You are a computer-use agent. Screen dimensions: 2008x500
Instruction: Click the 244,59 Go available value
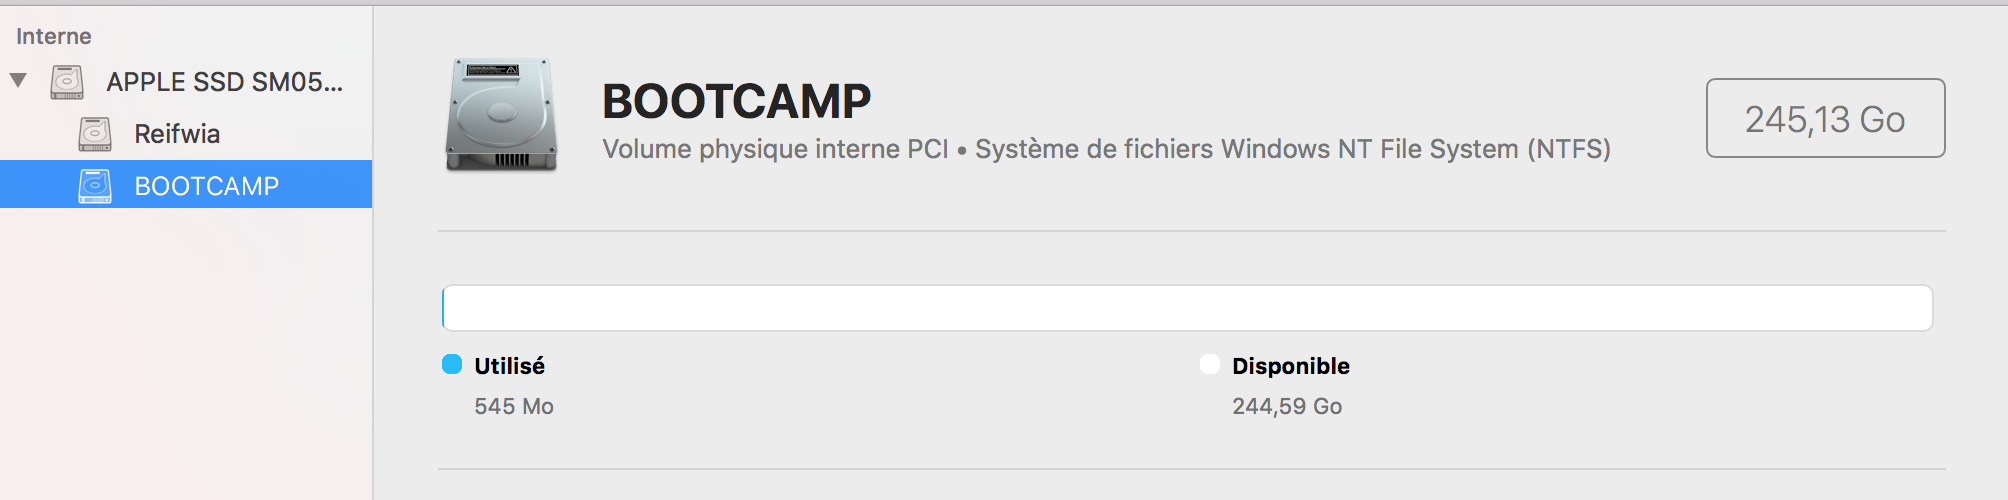pos(1287,406)
